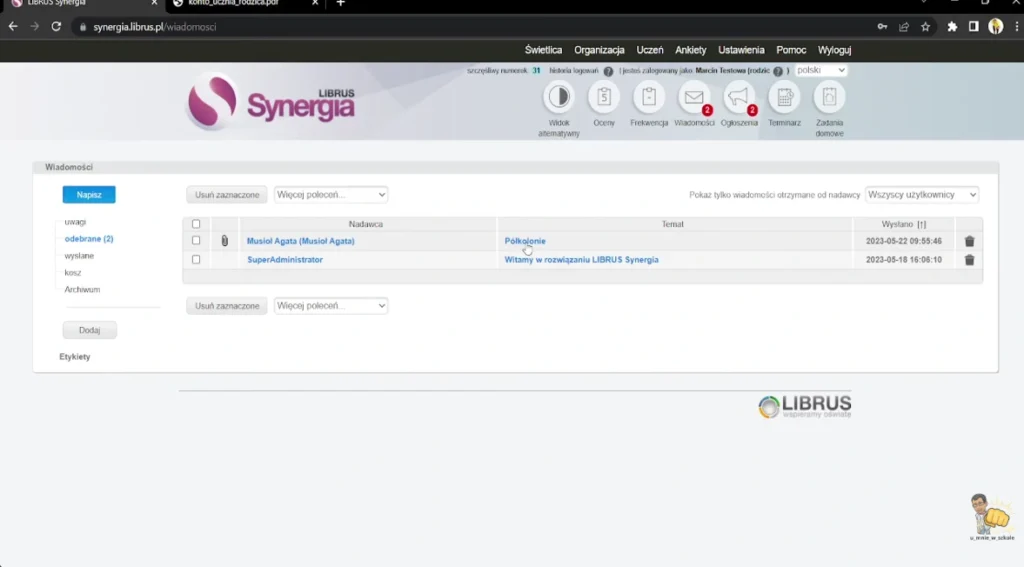Click the browser back arrow
This screenshot has height=567, width=1024.
coord(13,27)
